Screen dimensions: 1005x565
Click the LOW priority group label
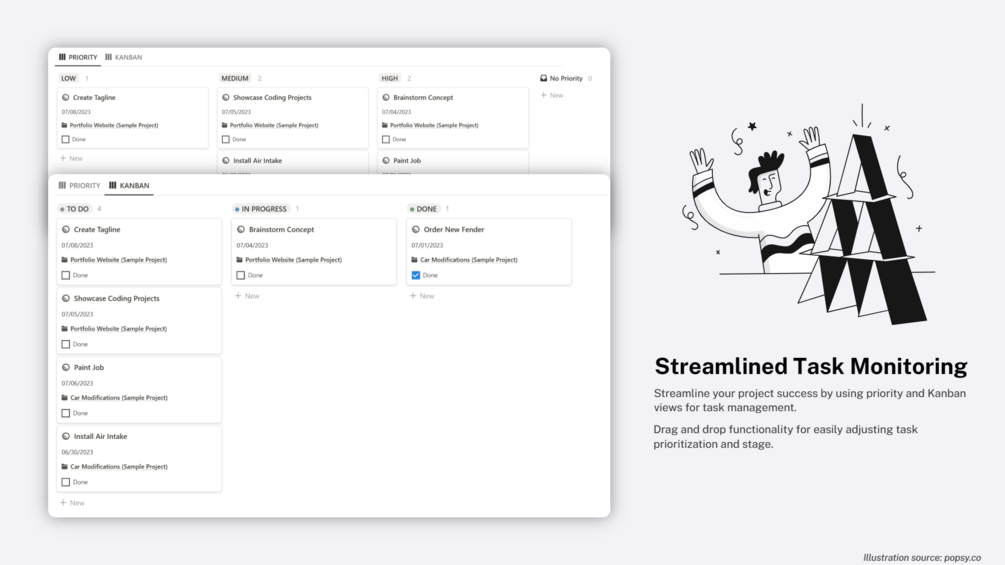(69, 78)
